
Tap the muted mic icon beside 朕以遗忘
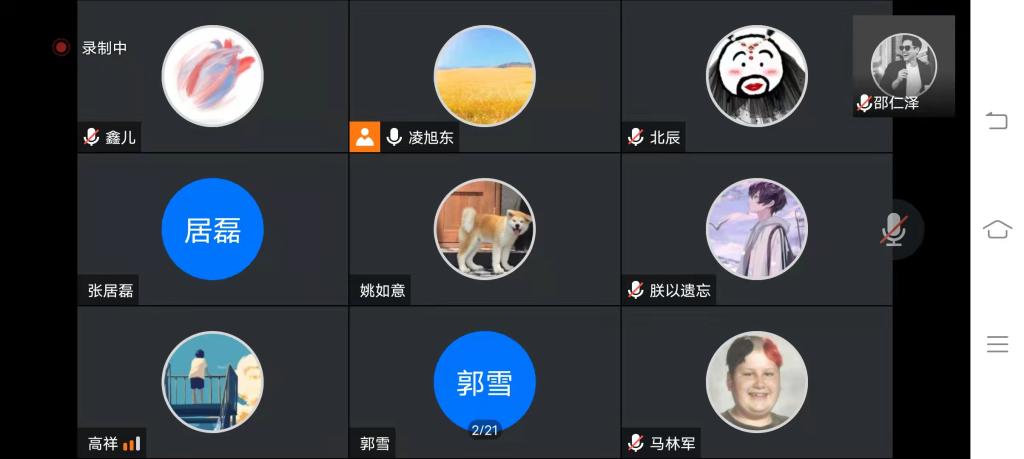tap(635, 290)
